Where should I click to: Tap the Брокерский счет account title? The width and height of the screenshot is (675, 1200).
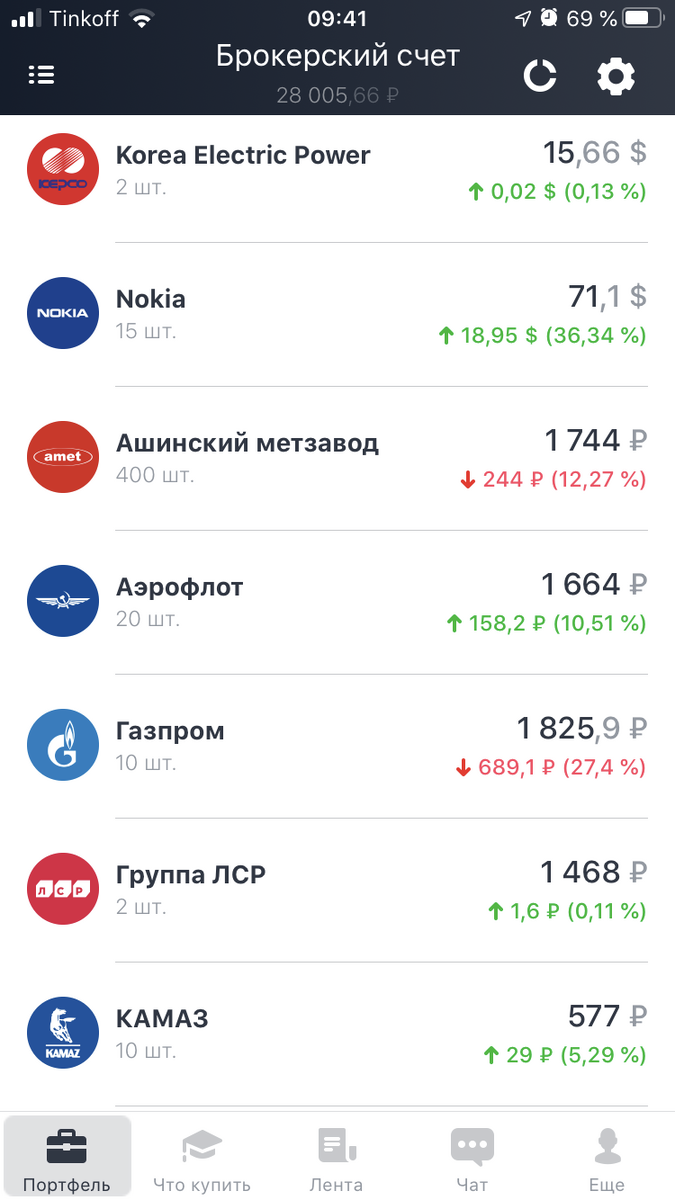pyautogui.click(x=337, y=56)
